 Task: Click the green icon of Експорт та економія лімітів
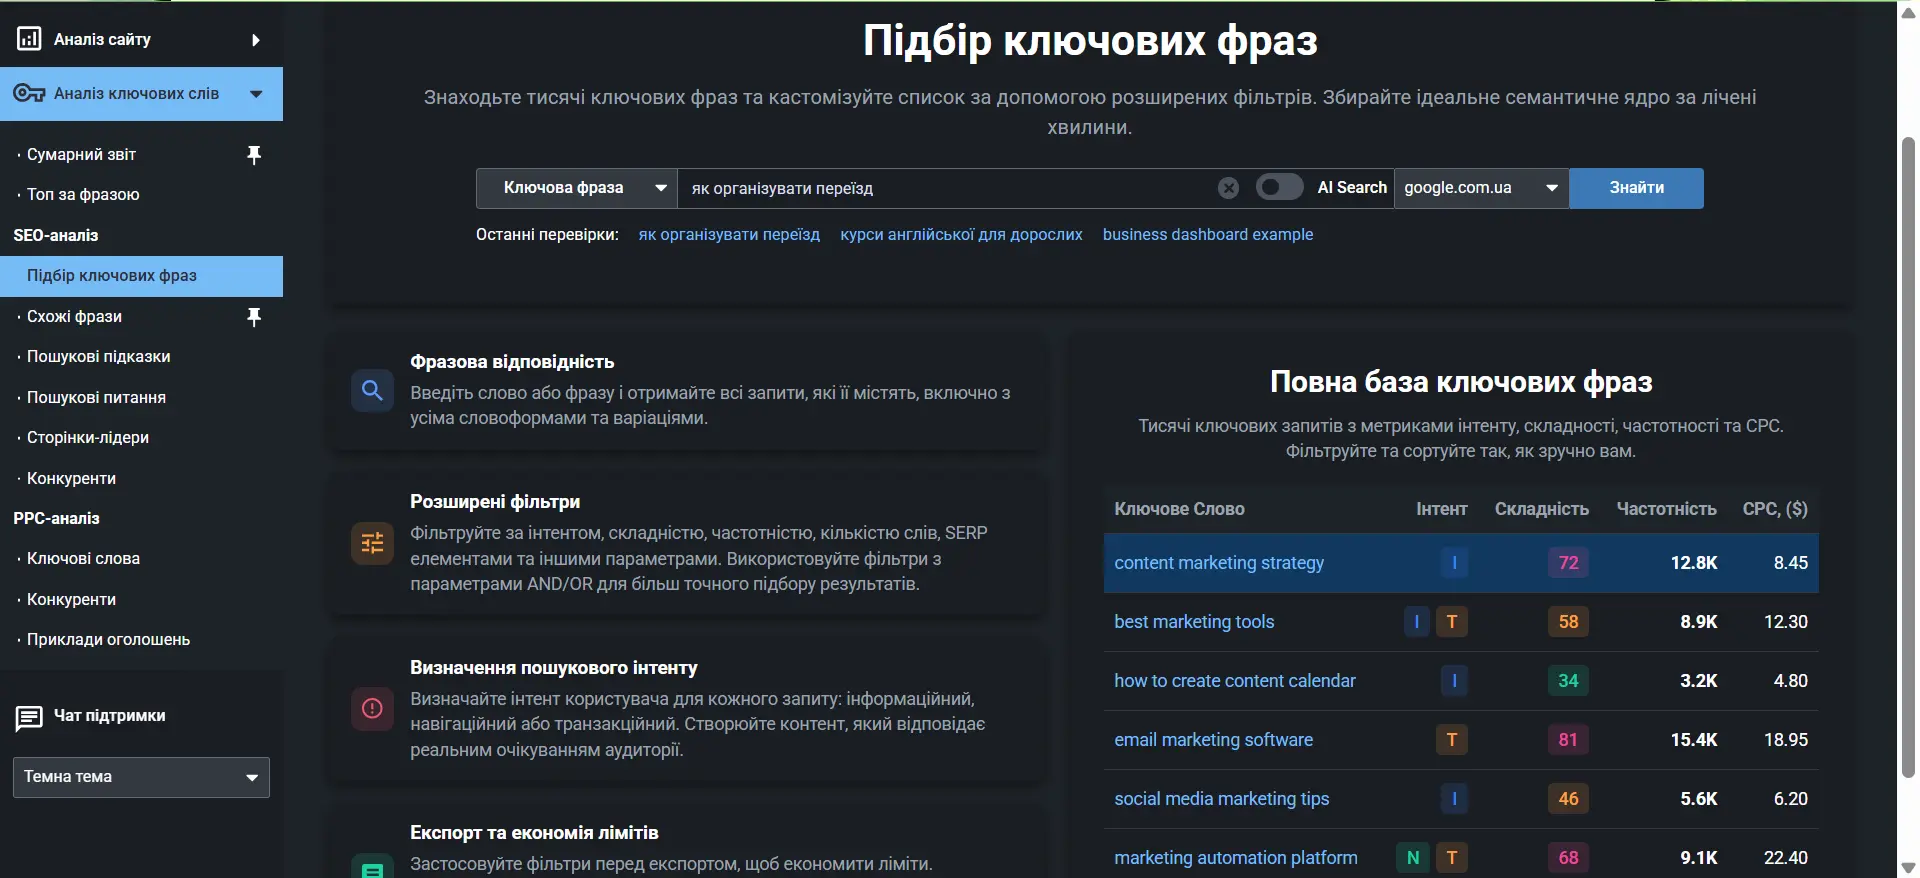pos(372,867)
